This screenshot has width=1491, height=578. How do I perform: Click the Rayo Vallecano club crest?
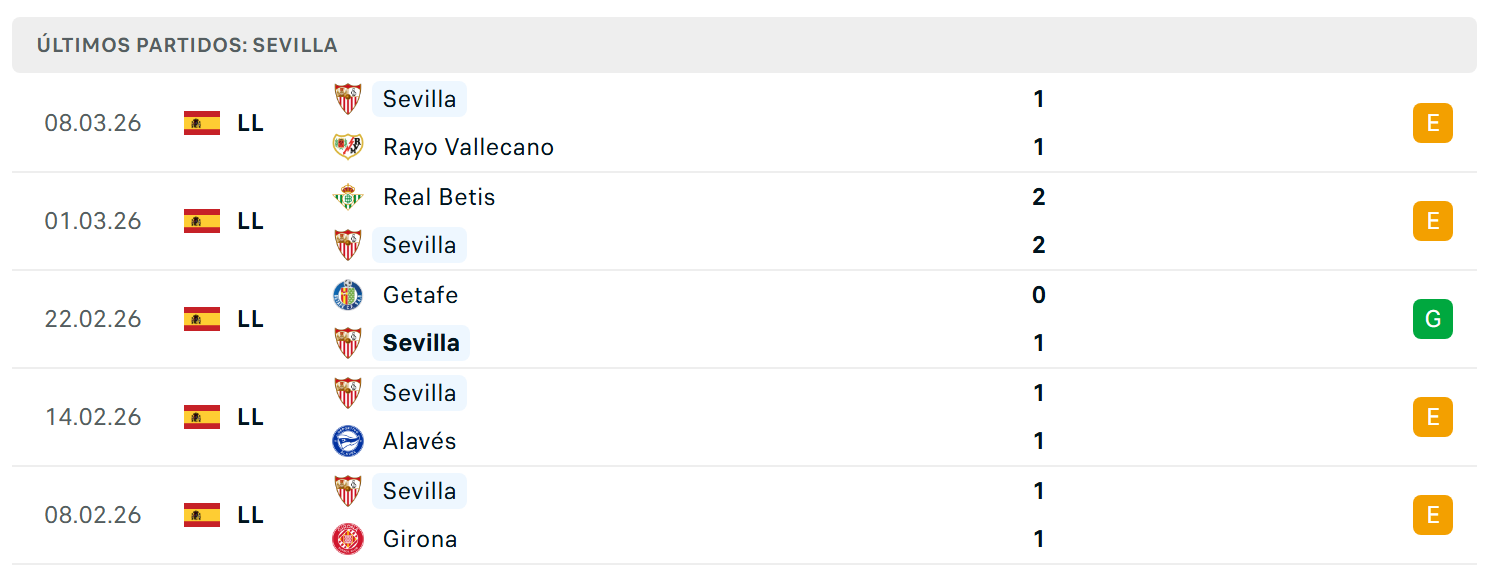[x=348, y=147]
